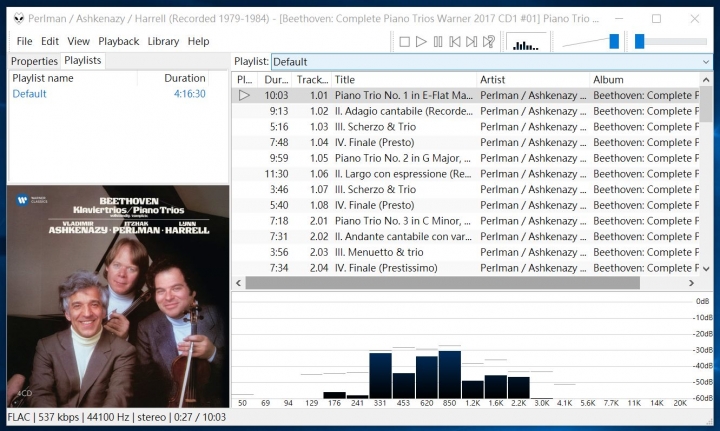
Task: Click the Dur... column header in track list
Action: 275,80
